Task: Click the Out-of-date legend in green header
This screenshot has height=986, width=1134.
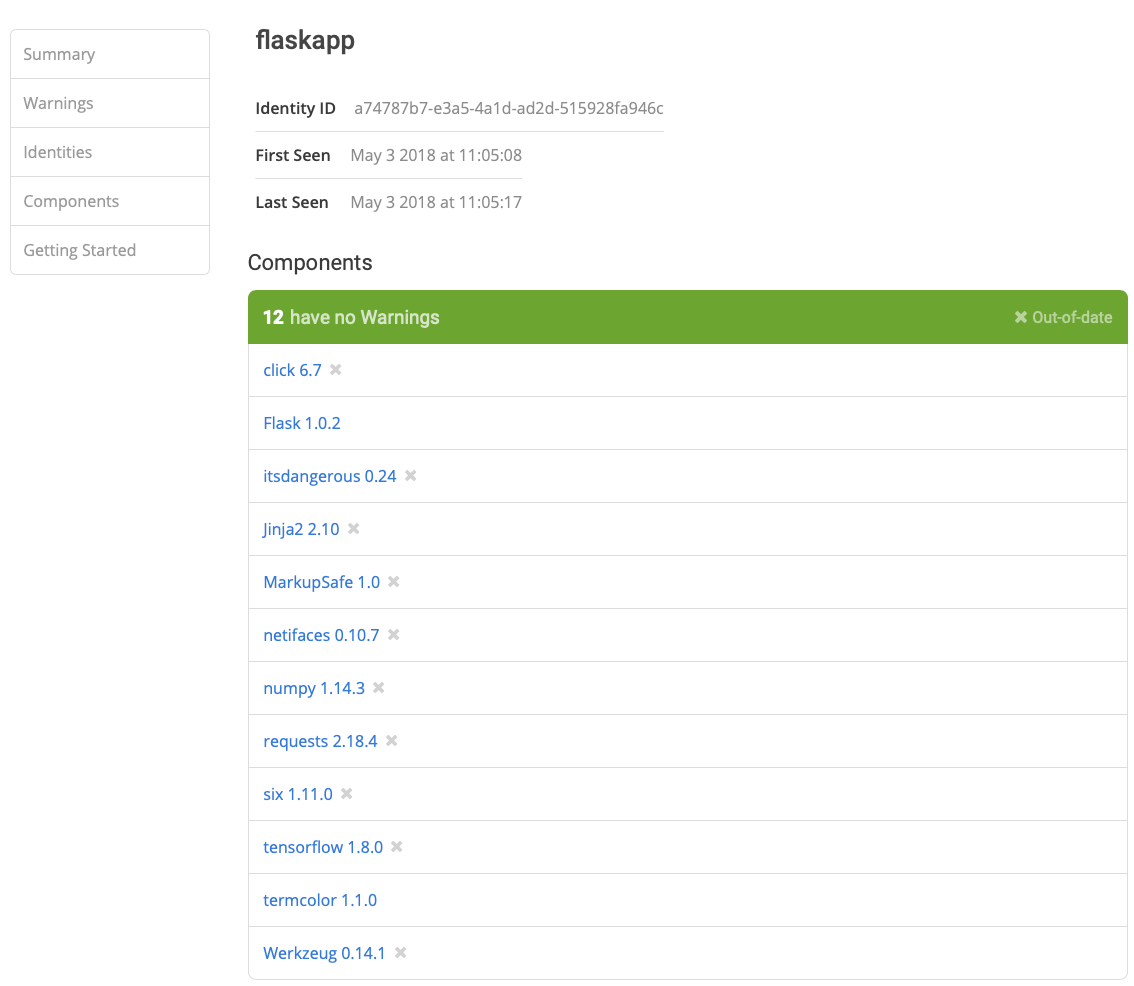Action: (1063, 317)
